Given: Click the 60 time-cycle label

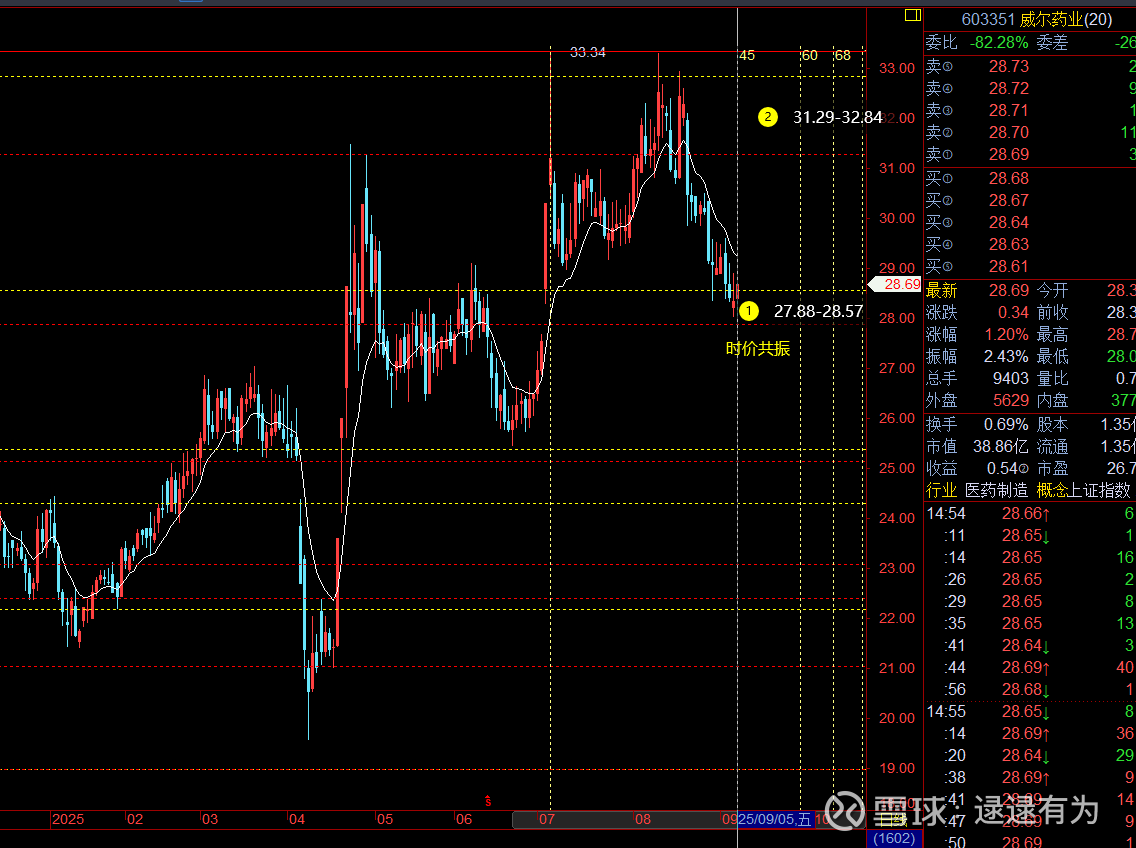Looking at the screenshot, I should (x=809, y=56).
